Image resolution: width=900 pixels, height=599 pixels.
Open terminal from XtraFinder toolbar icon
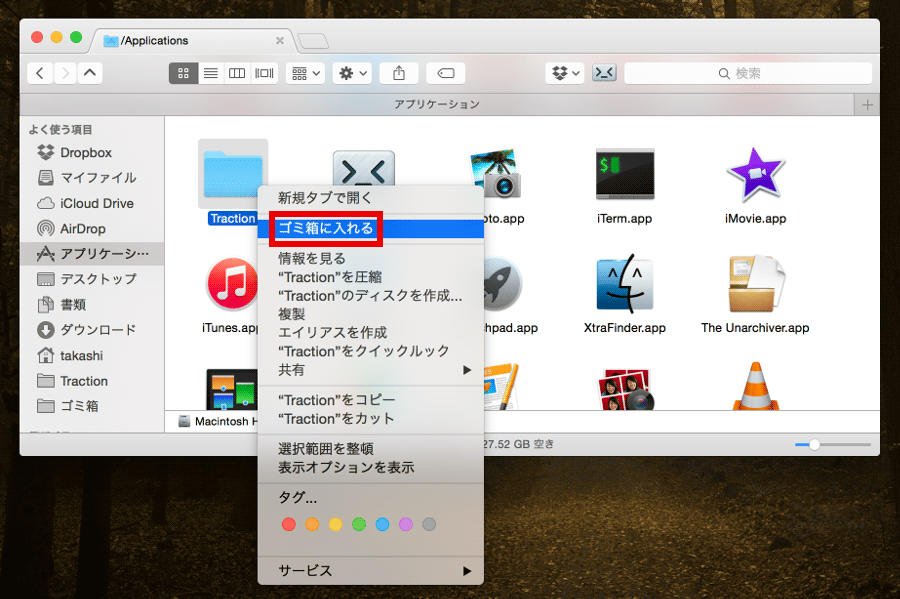[x=604, y=73]
